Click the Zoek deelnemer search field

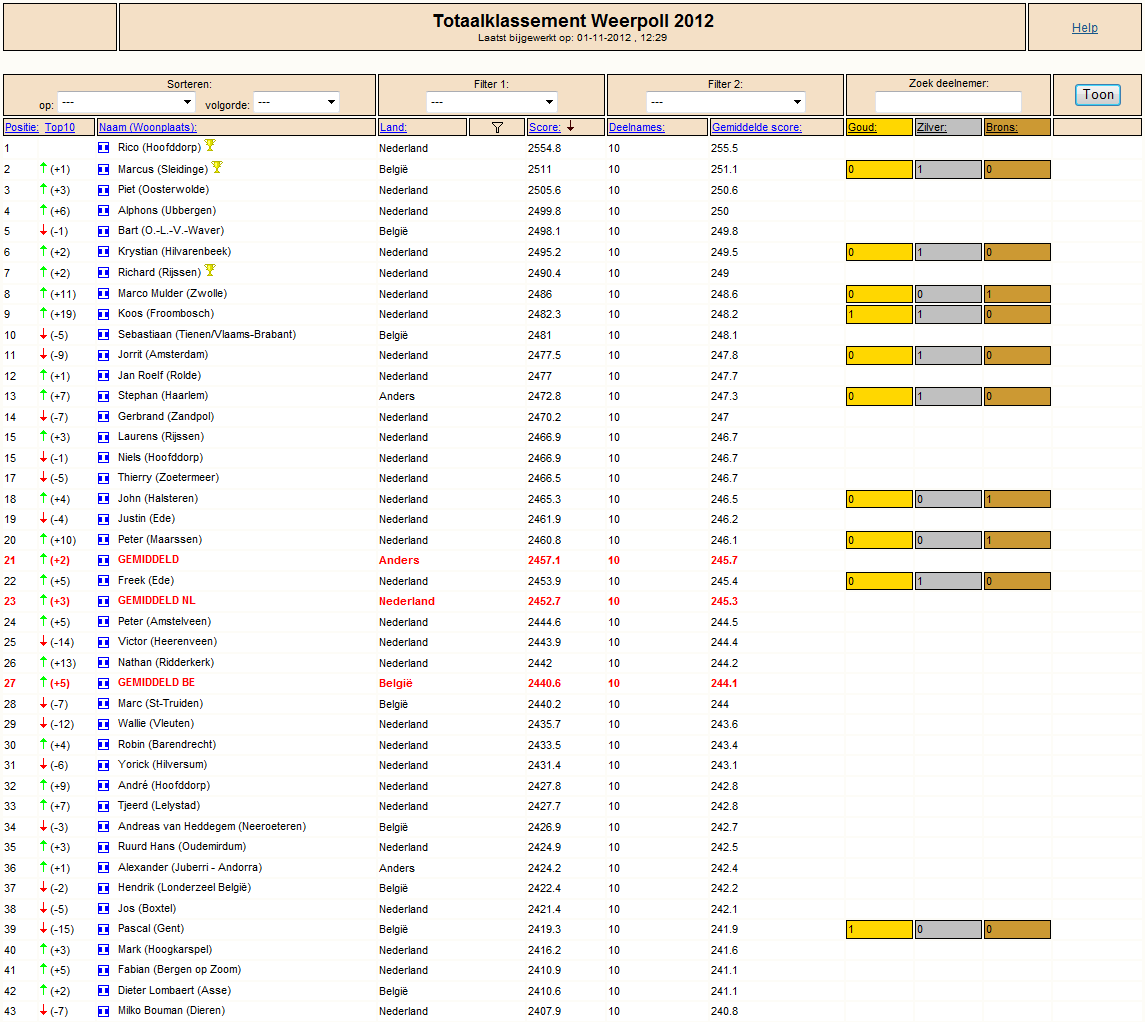948,101
